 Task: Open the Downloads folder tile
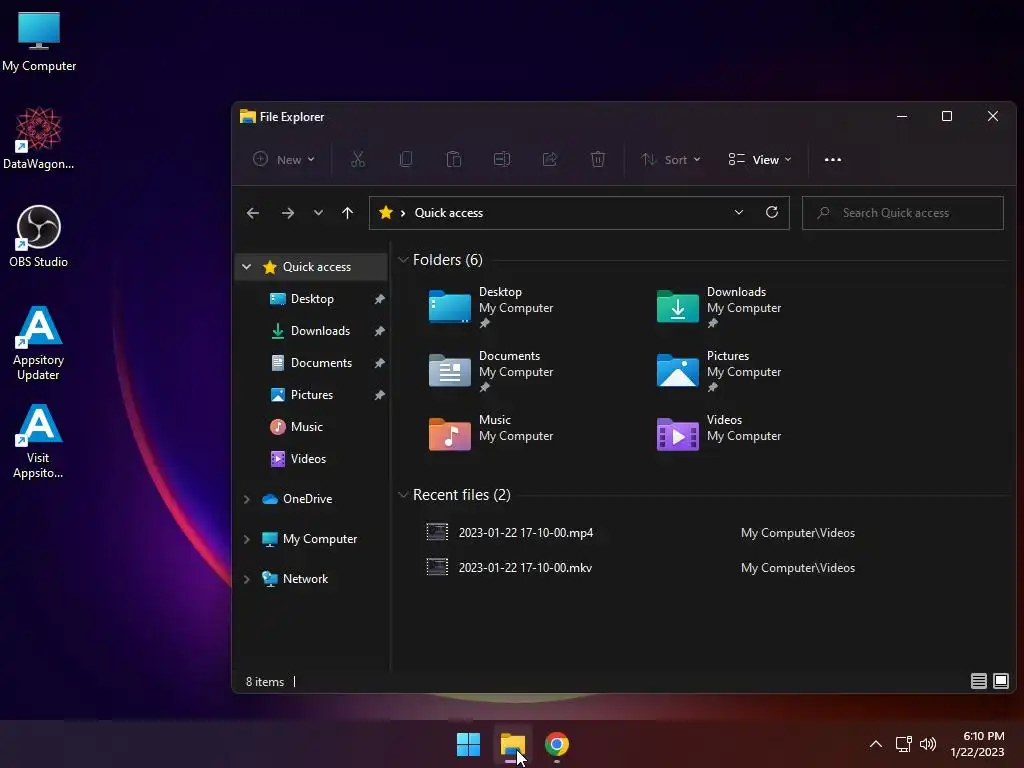click(719, 307)
